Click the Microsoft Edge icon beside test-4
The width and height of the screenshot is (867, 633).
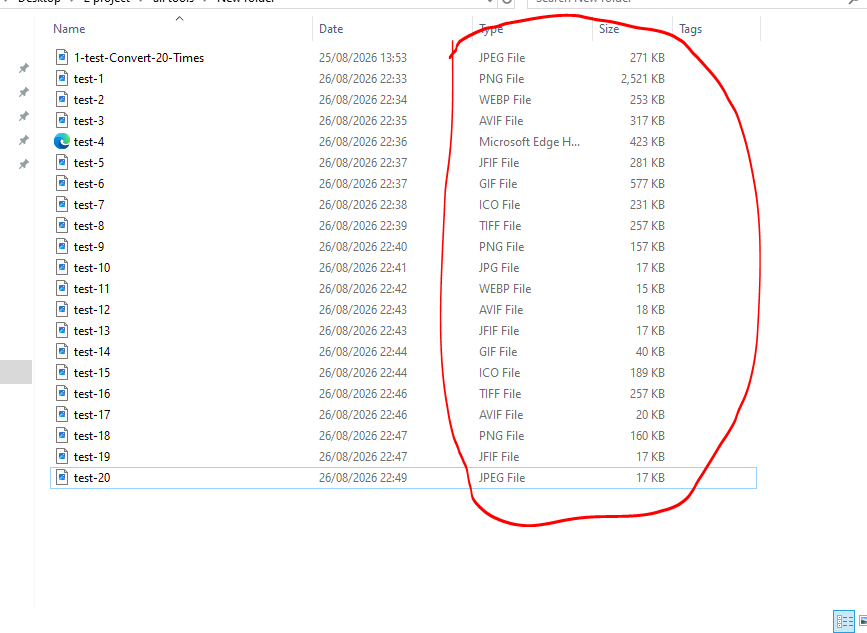point(62,142)
